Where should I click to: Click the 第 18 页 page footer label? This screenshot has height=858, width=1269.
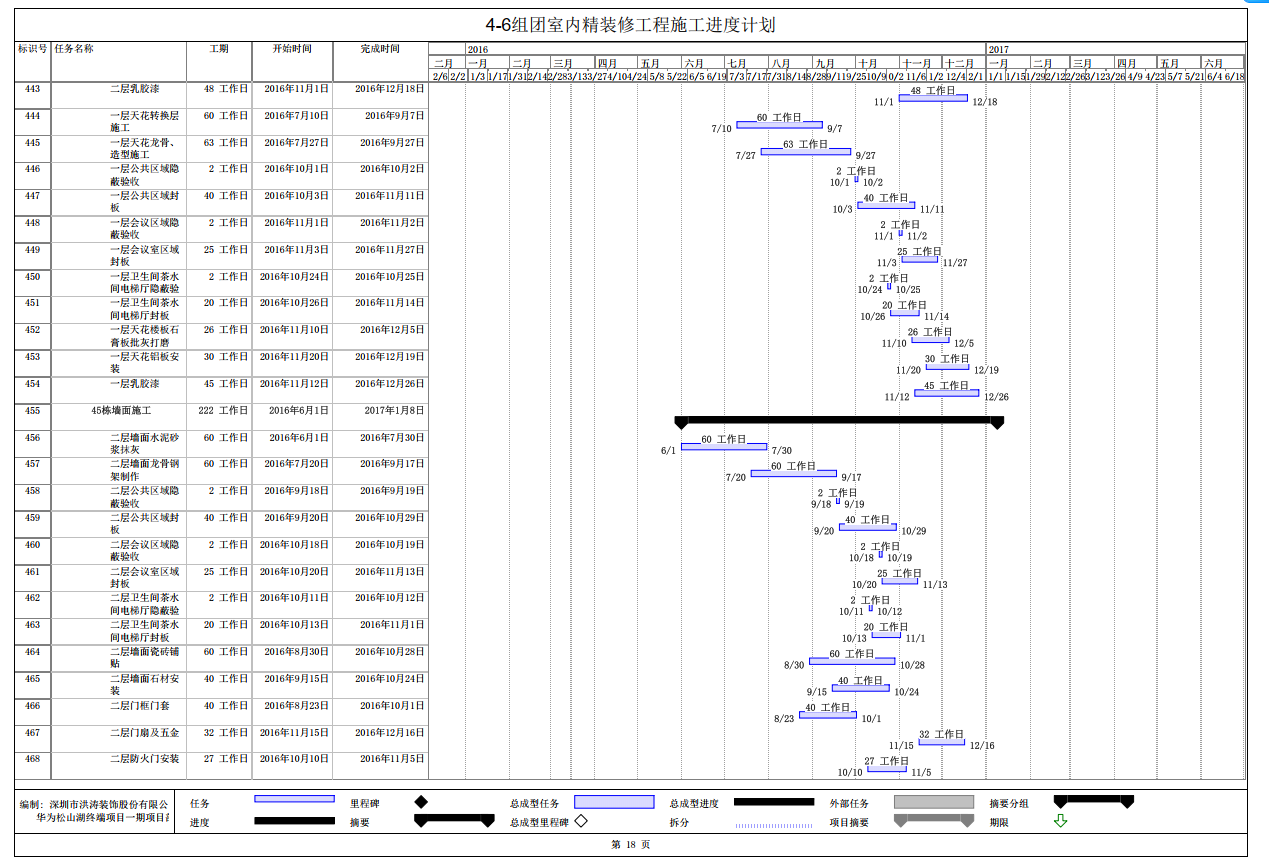(x=631, y=845)
